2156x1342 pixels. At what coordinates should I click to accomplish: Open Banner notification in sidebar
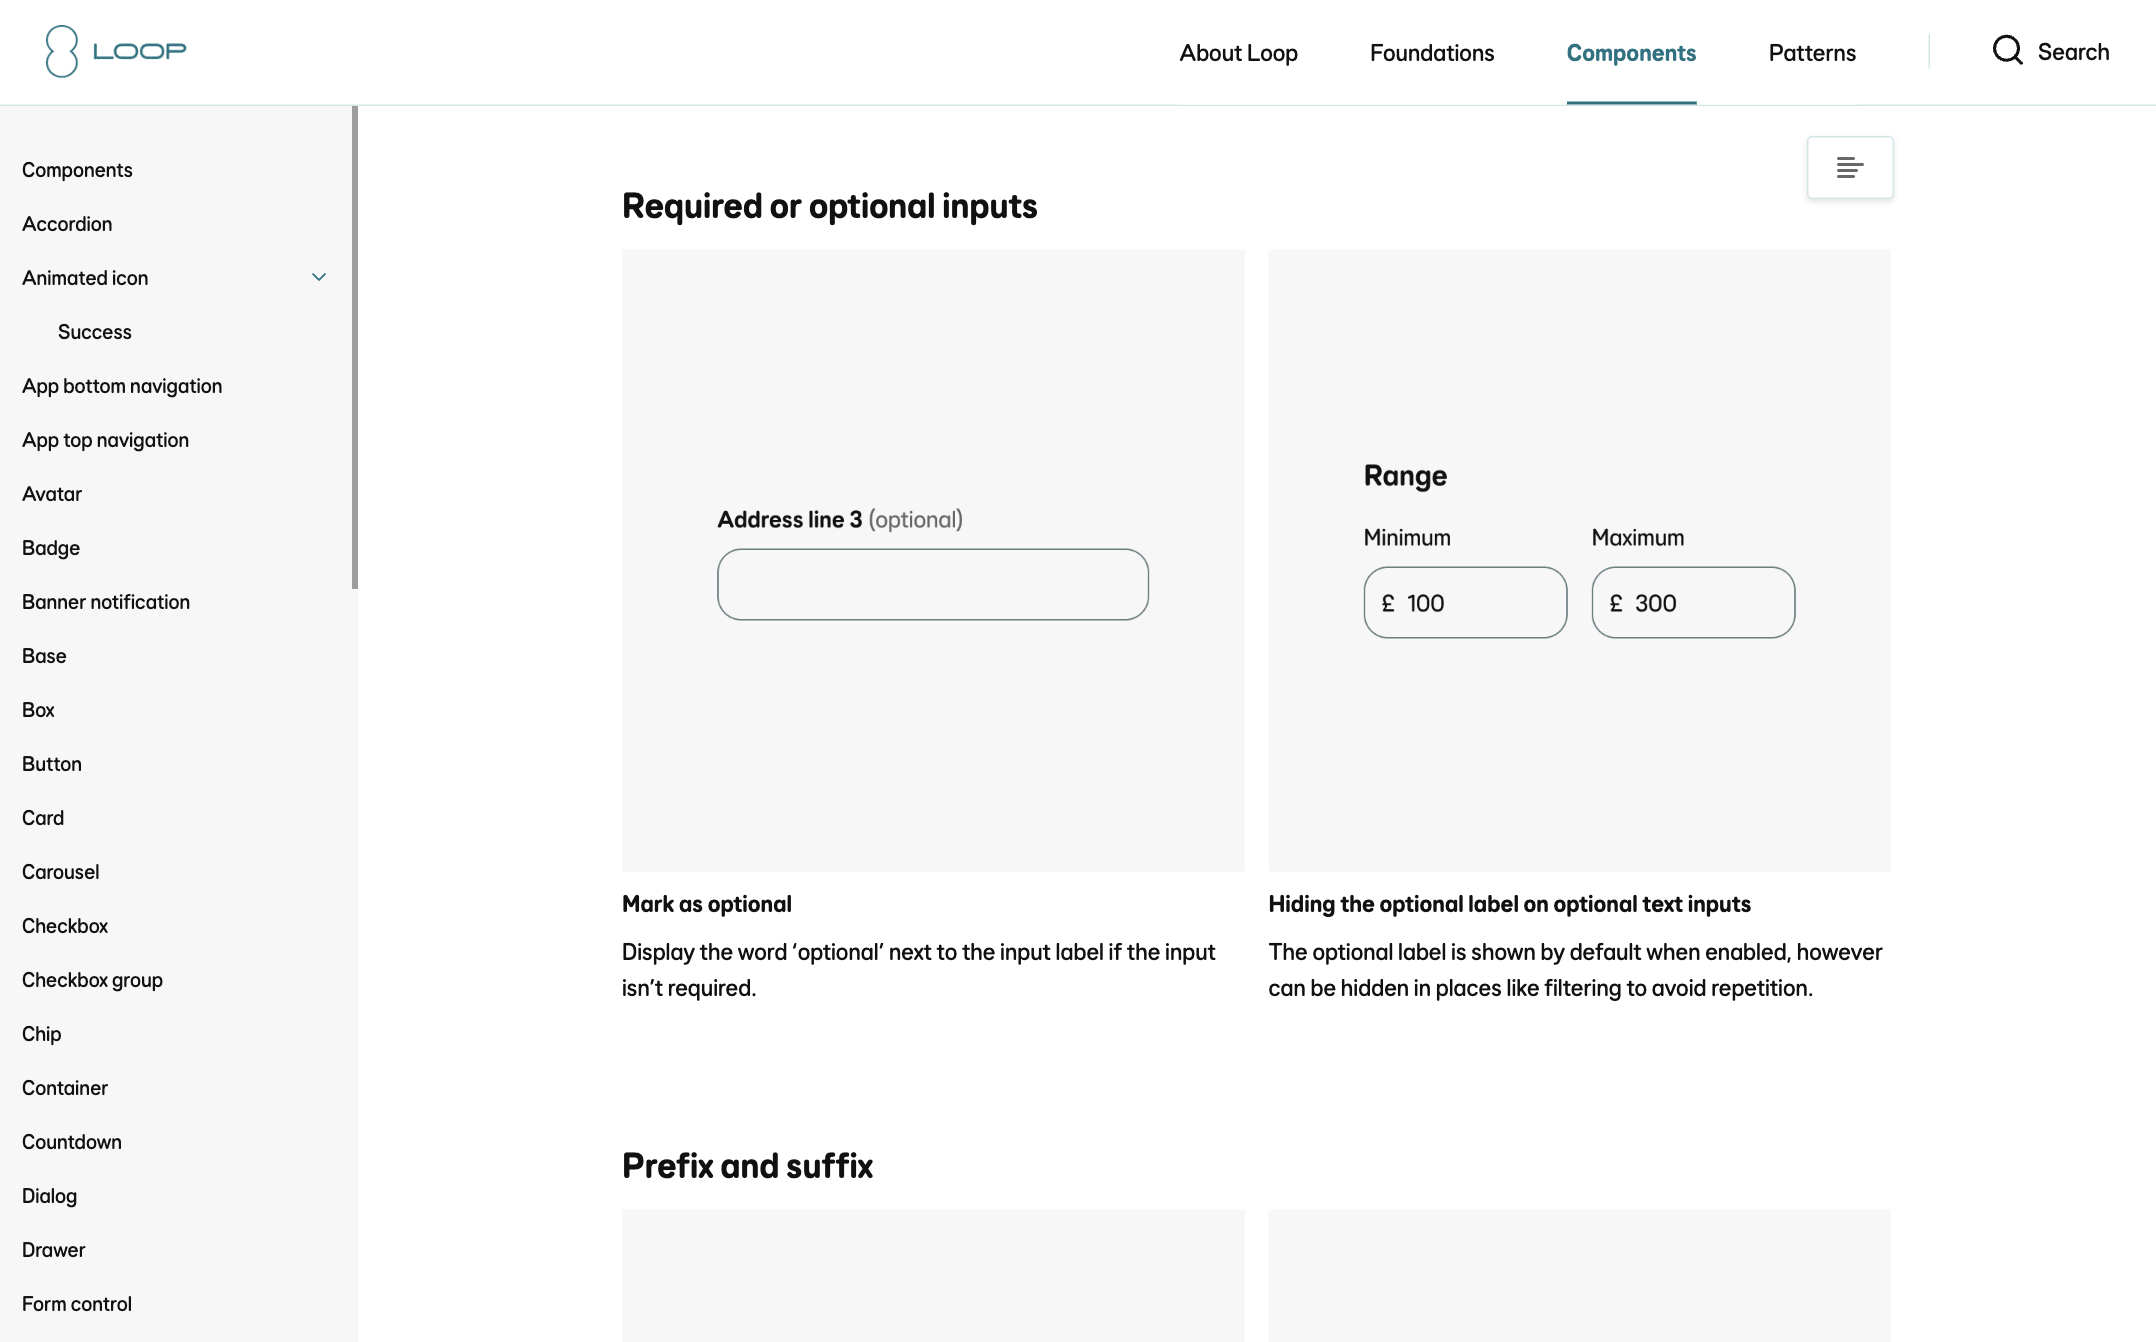106,602
